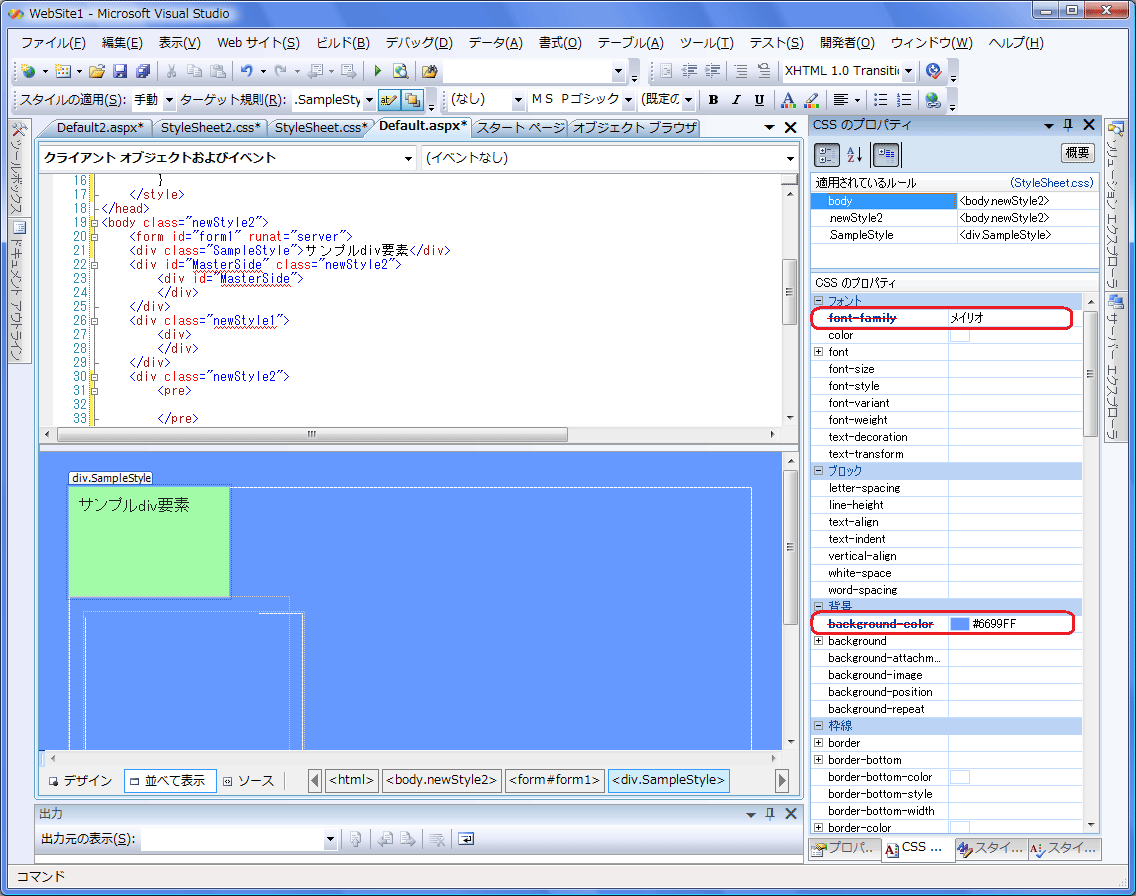Switch to the Default2.aspx* tab
The image size is (1136, 896).
tap(99, 127)
